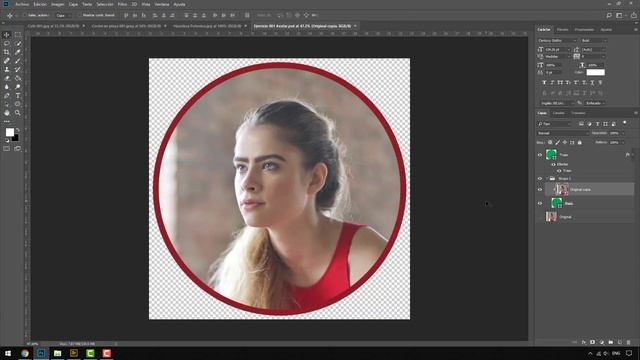Select the History Brush tool
Viewport: 640px width, 360px height.
coord(18,69)
